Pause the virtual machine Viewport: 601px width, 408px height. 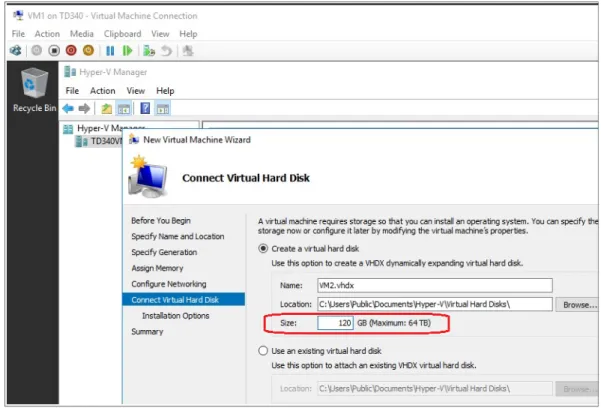(x=110, y=51)
